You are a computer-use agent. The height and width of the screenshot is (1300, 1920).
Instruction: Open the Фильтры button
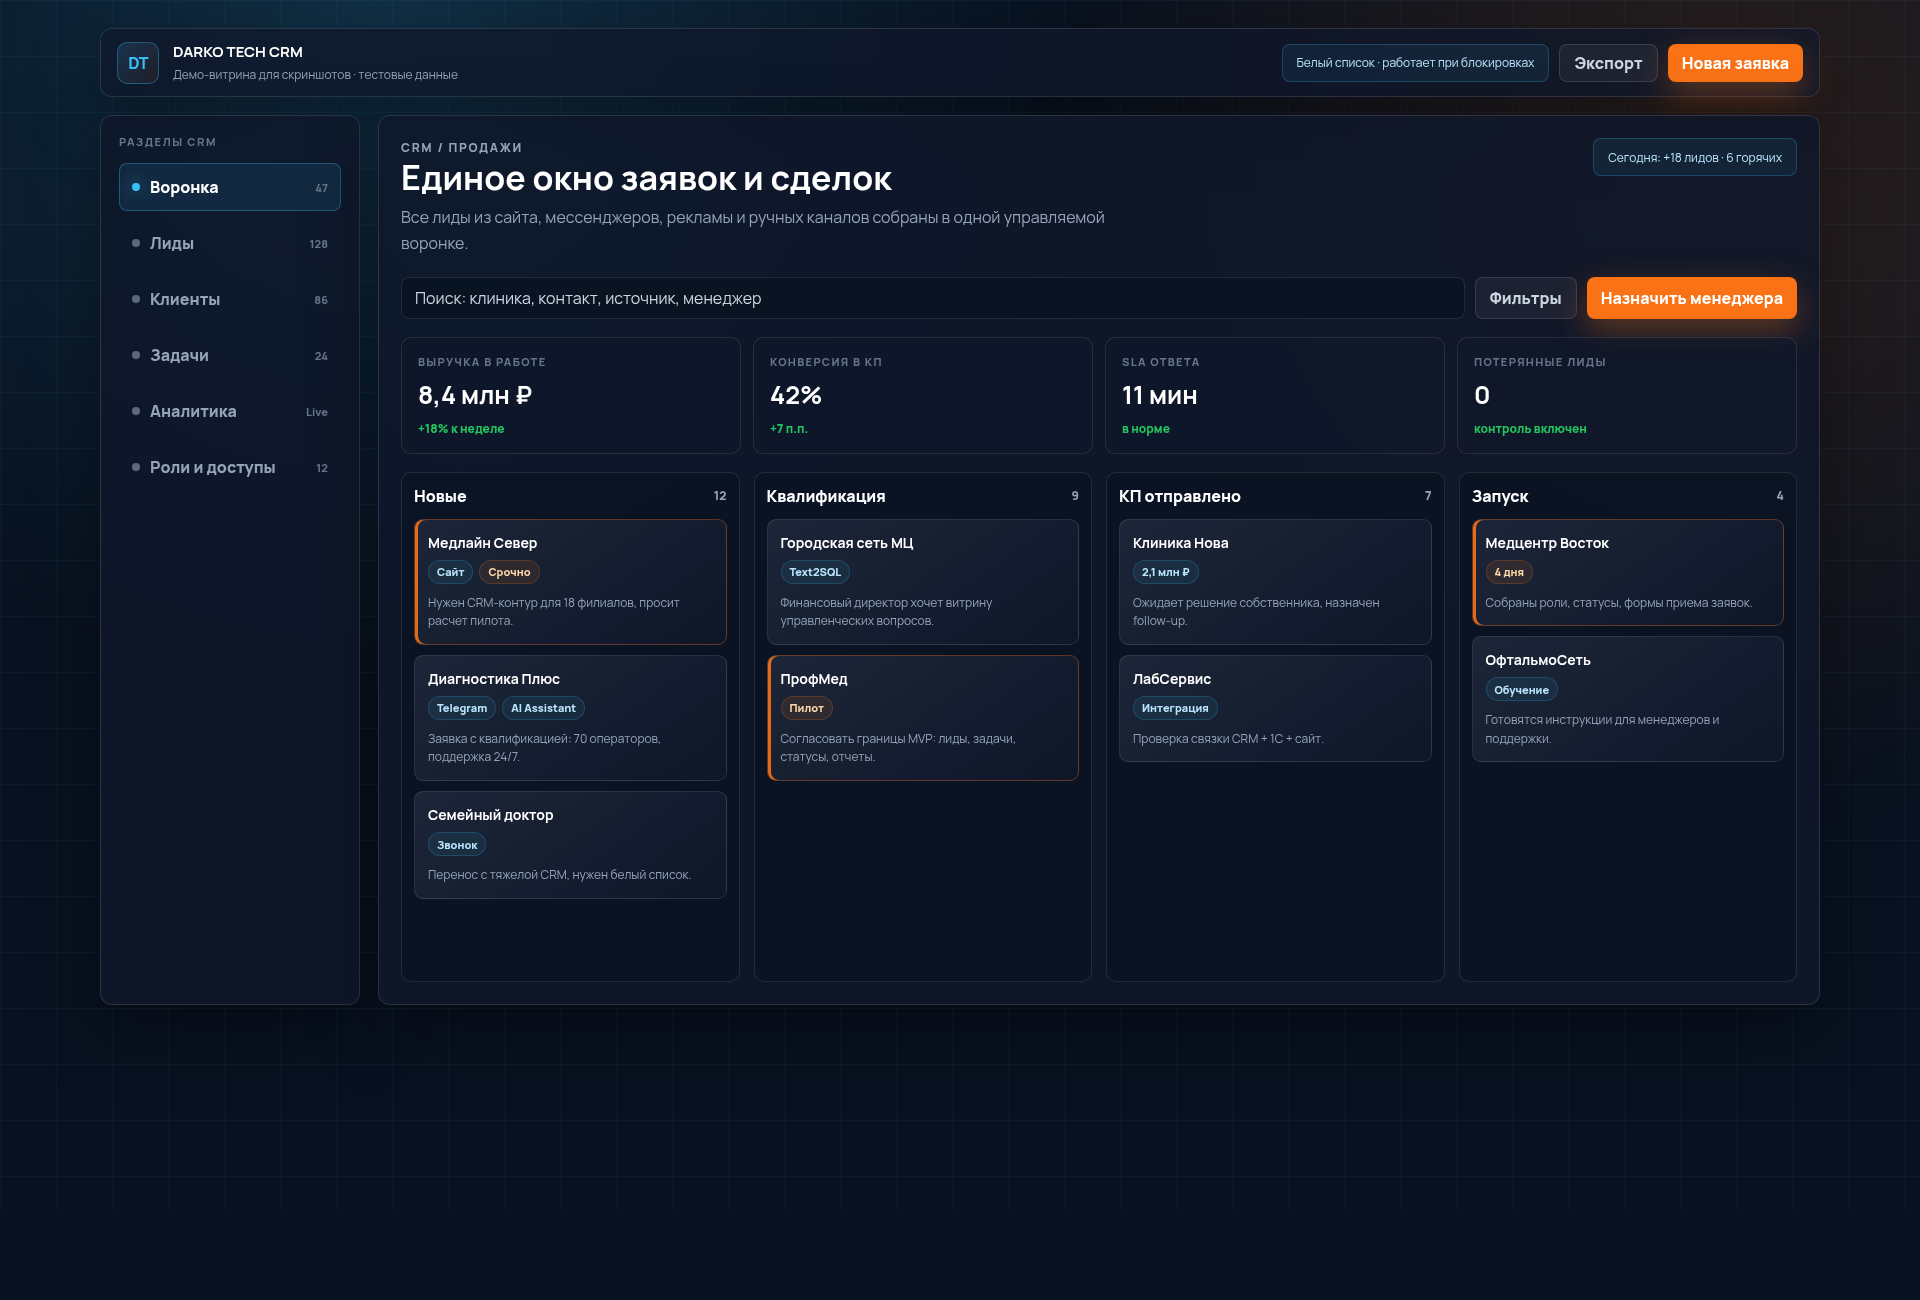pos(1525,298)
